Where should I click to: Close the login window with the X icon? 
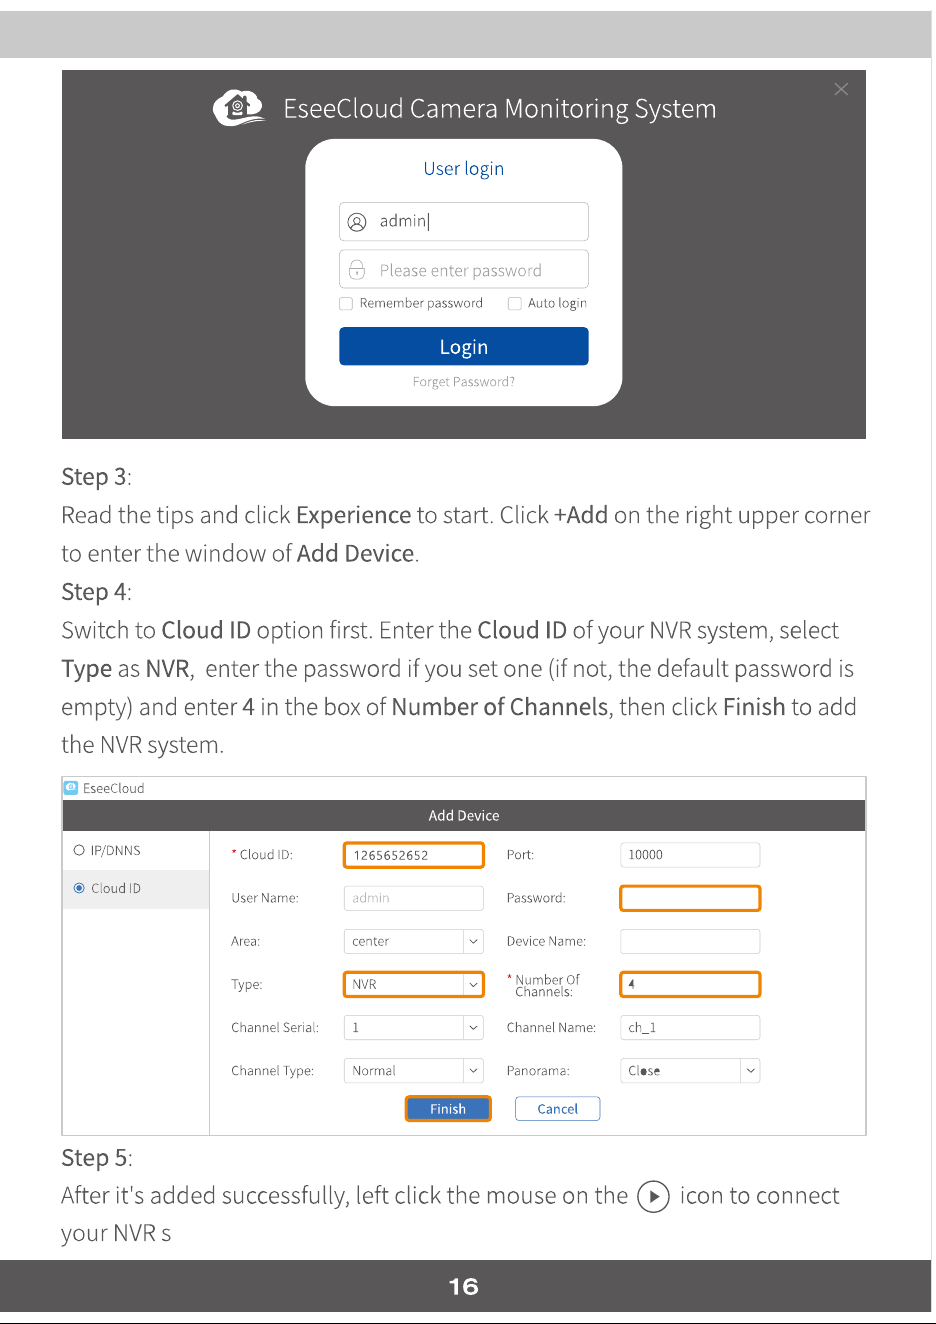coord(841,89)
